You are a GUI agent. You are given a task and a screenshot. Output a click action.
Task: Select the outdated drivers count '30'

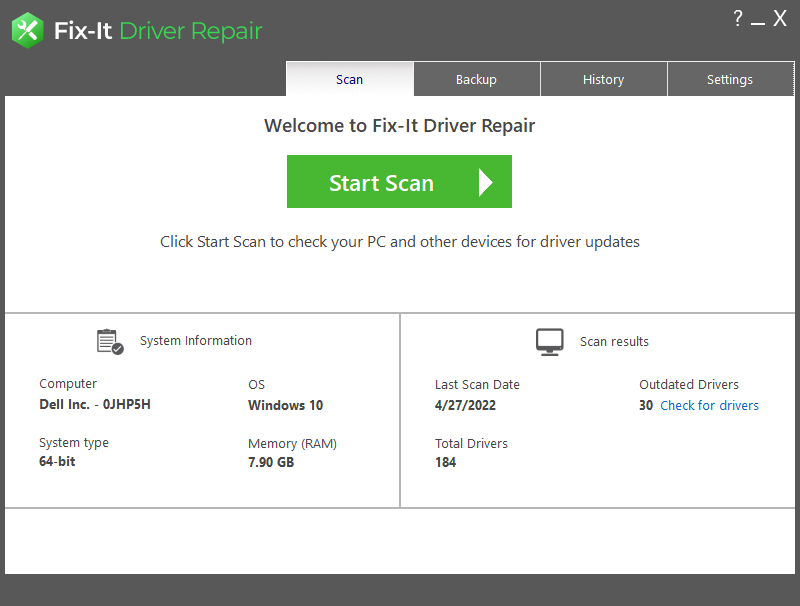[646, 406]
